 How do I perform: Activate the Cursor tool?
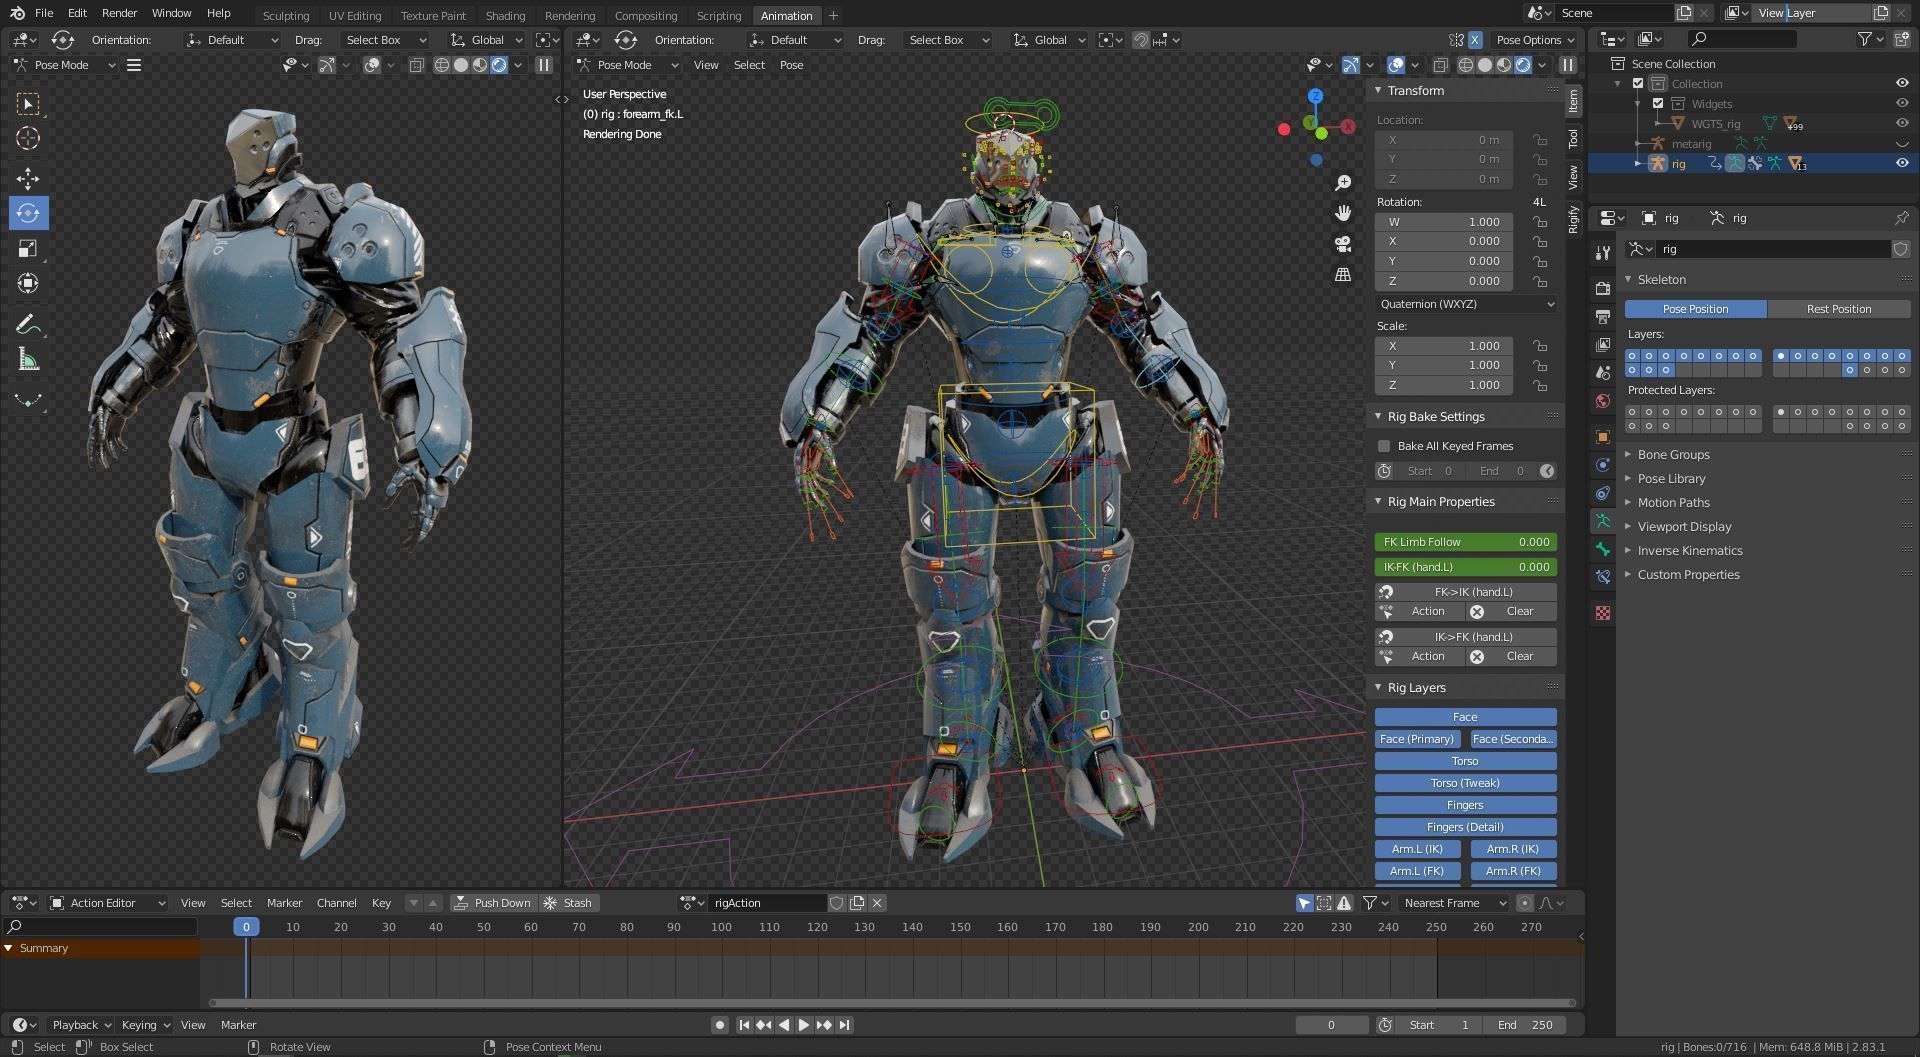point(28,139)
